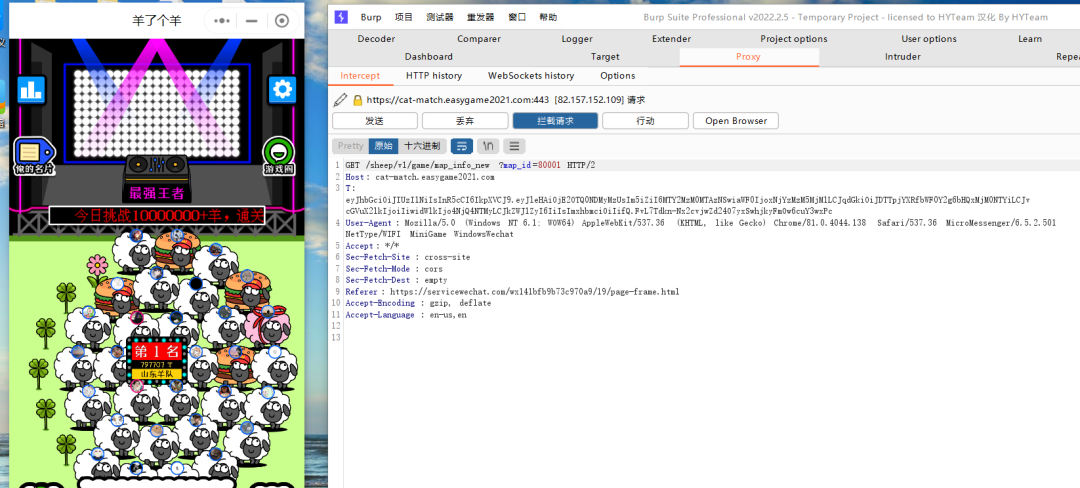Switch to the User options tab
Screen dimensions: 1080x488
coord(928,39)
